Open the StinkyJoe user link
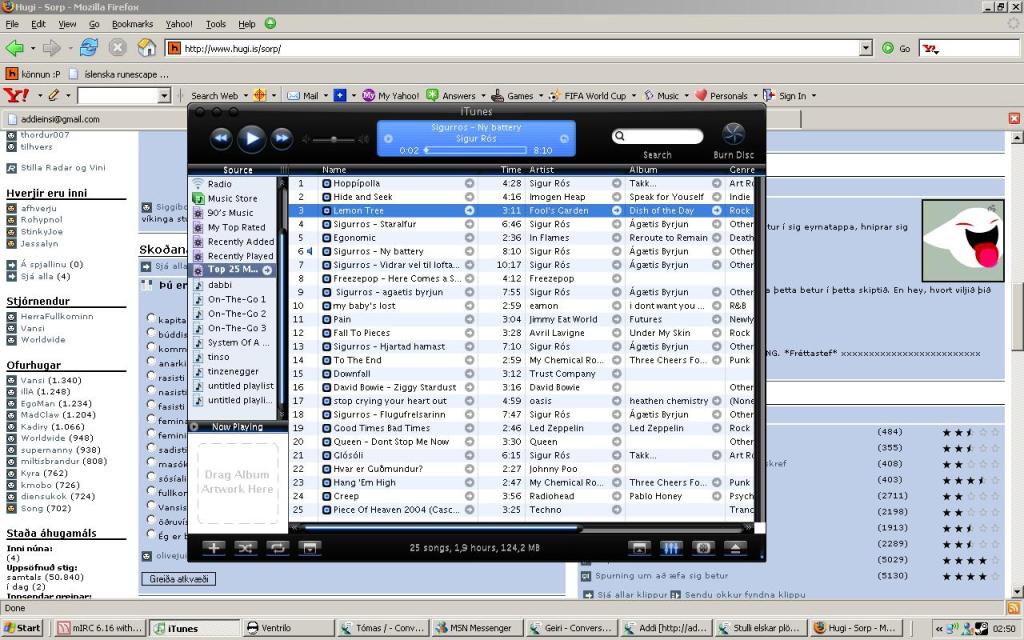This screenshot has height=640, width=1024. (x=42, y=232)
